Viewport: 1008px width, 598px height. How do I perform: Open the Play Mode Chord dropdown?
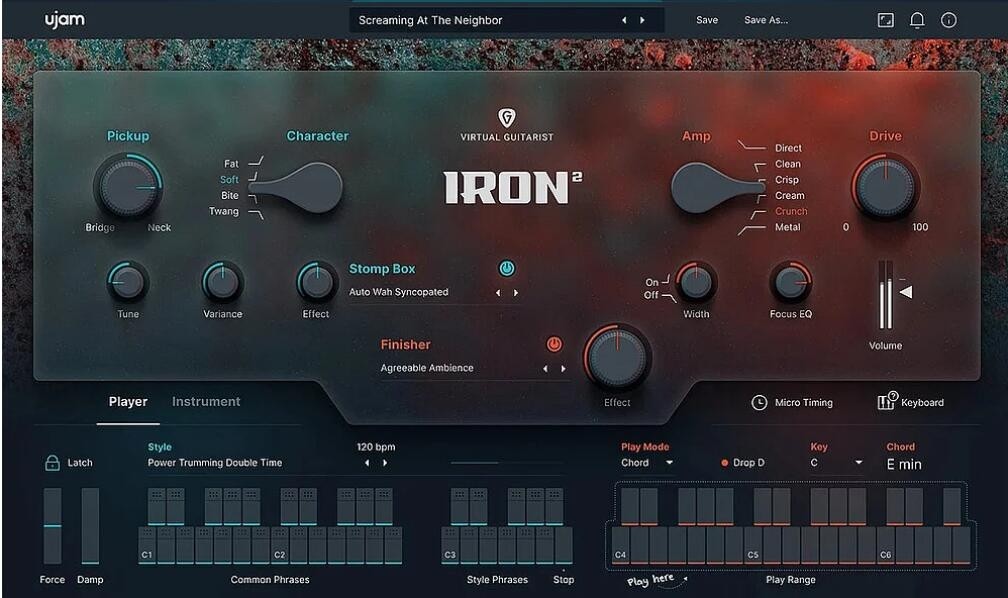pos(647,462)
